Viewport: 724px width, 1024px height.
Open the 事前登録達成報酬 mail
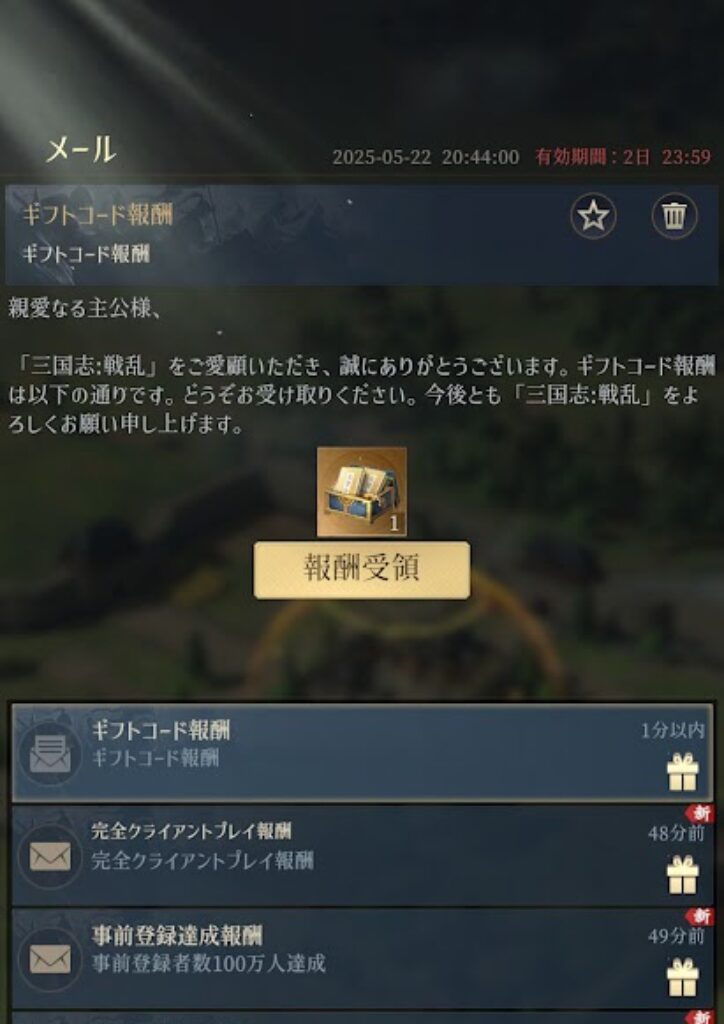(362, 958)
